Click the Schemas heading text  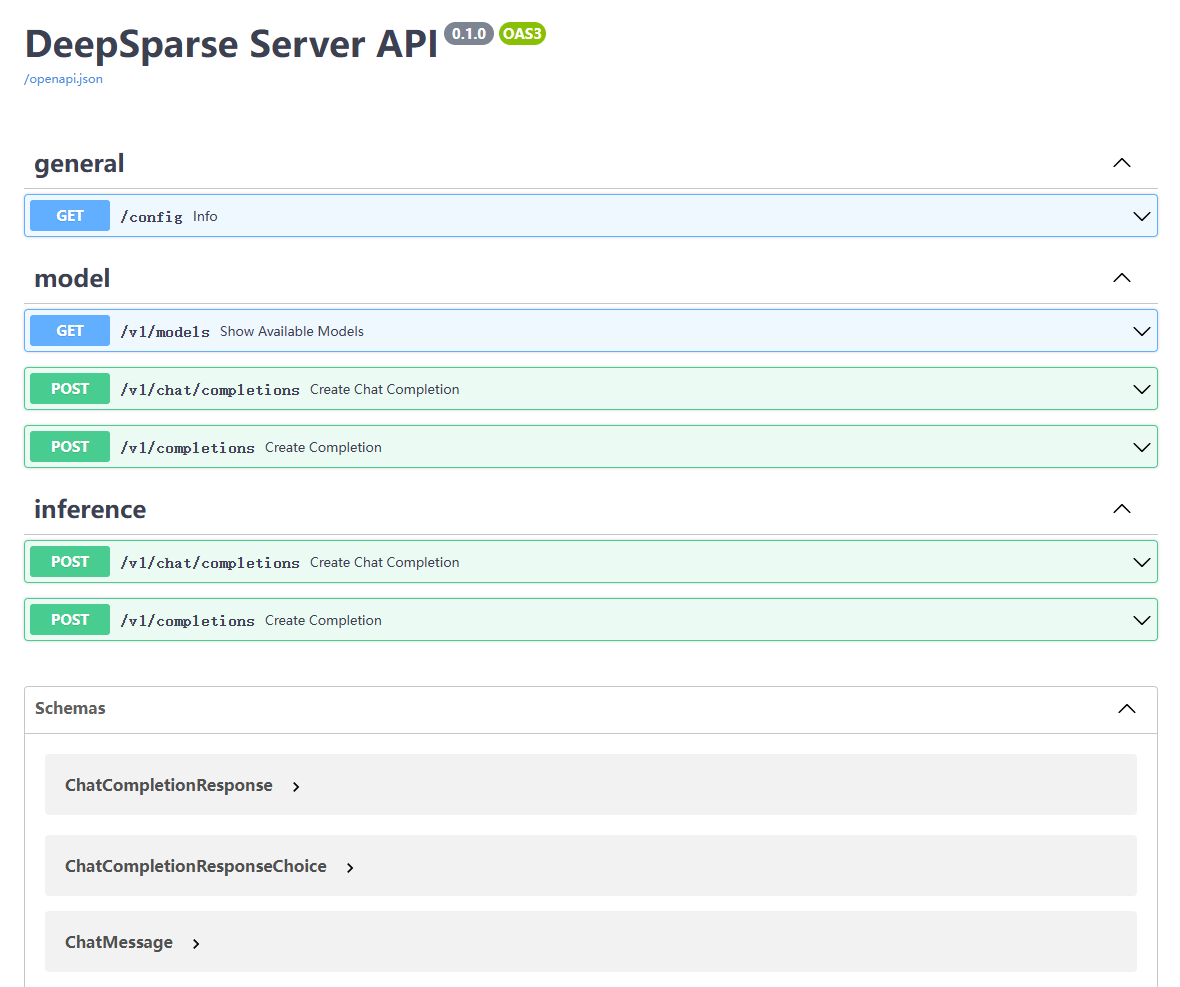70,709
